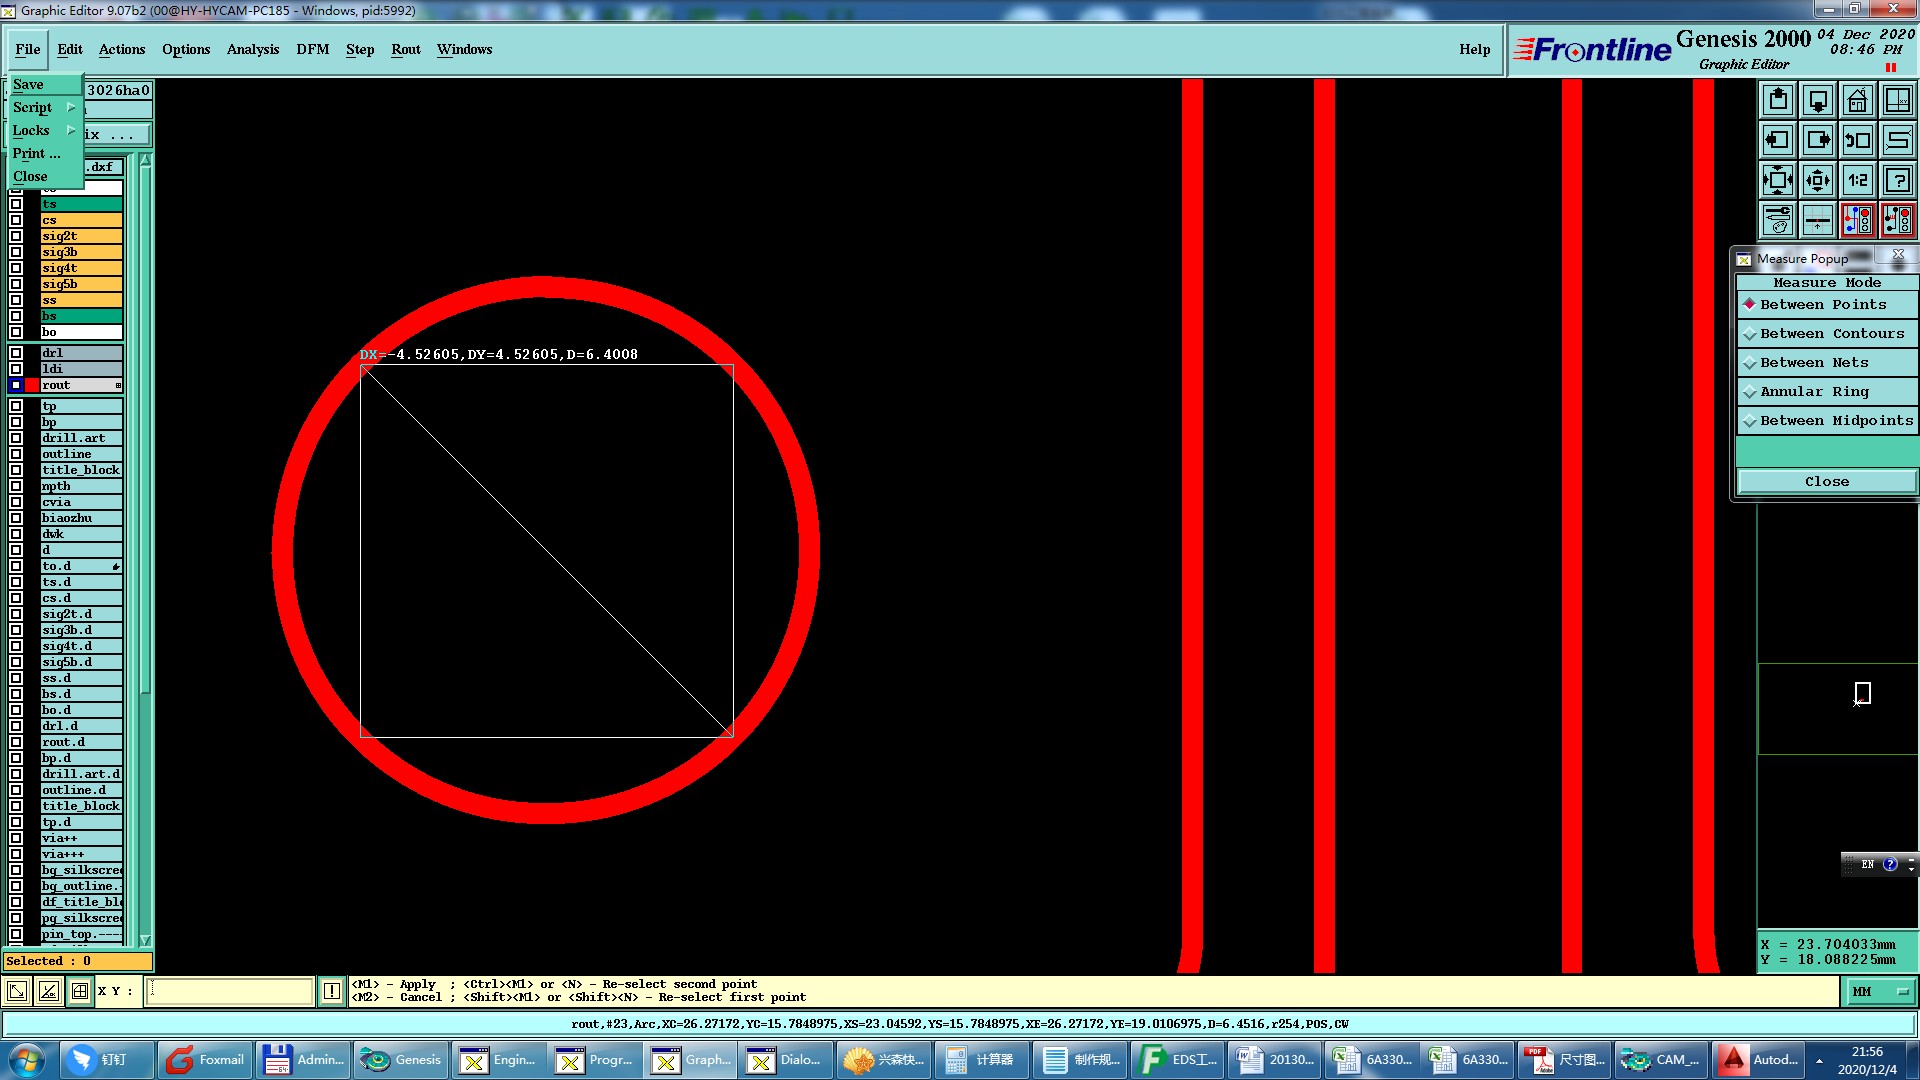1920x1080 pixels.
Task: Click the 1:2 scale icon
Action: (1858, 180)
